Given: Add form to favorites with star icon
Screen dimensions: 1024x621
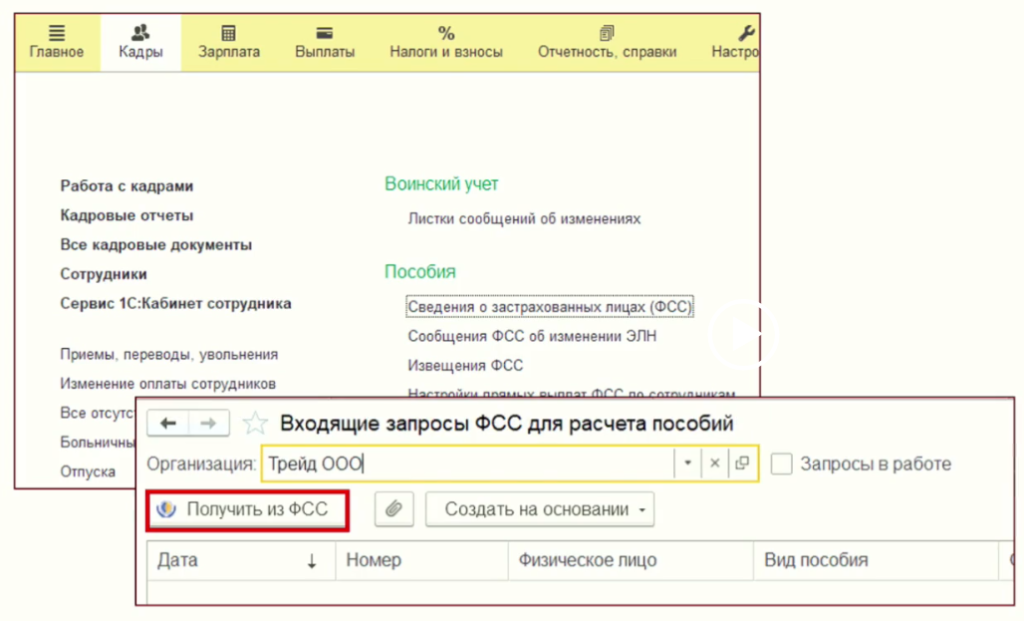Looking at the screenshot, I should 256,424.
